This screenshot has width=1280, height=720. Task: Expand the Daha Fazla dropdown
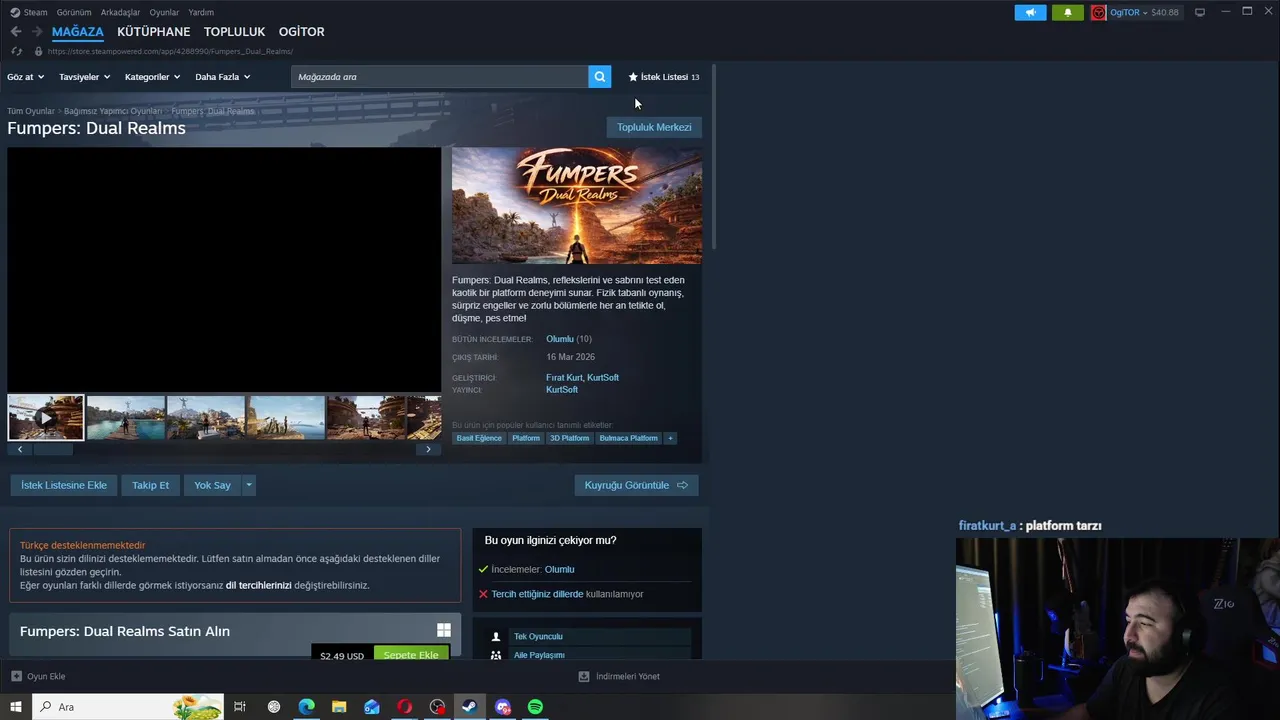click(x=222, y=77)
